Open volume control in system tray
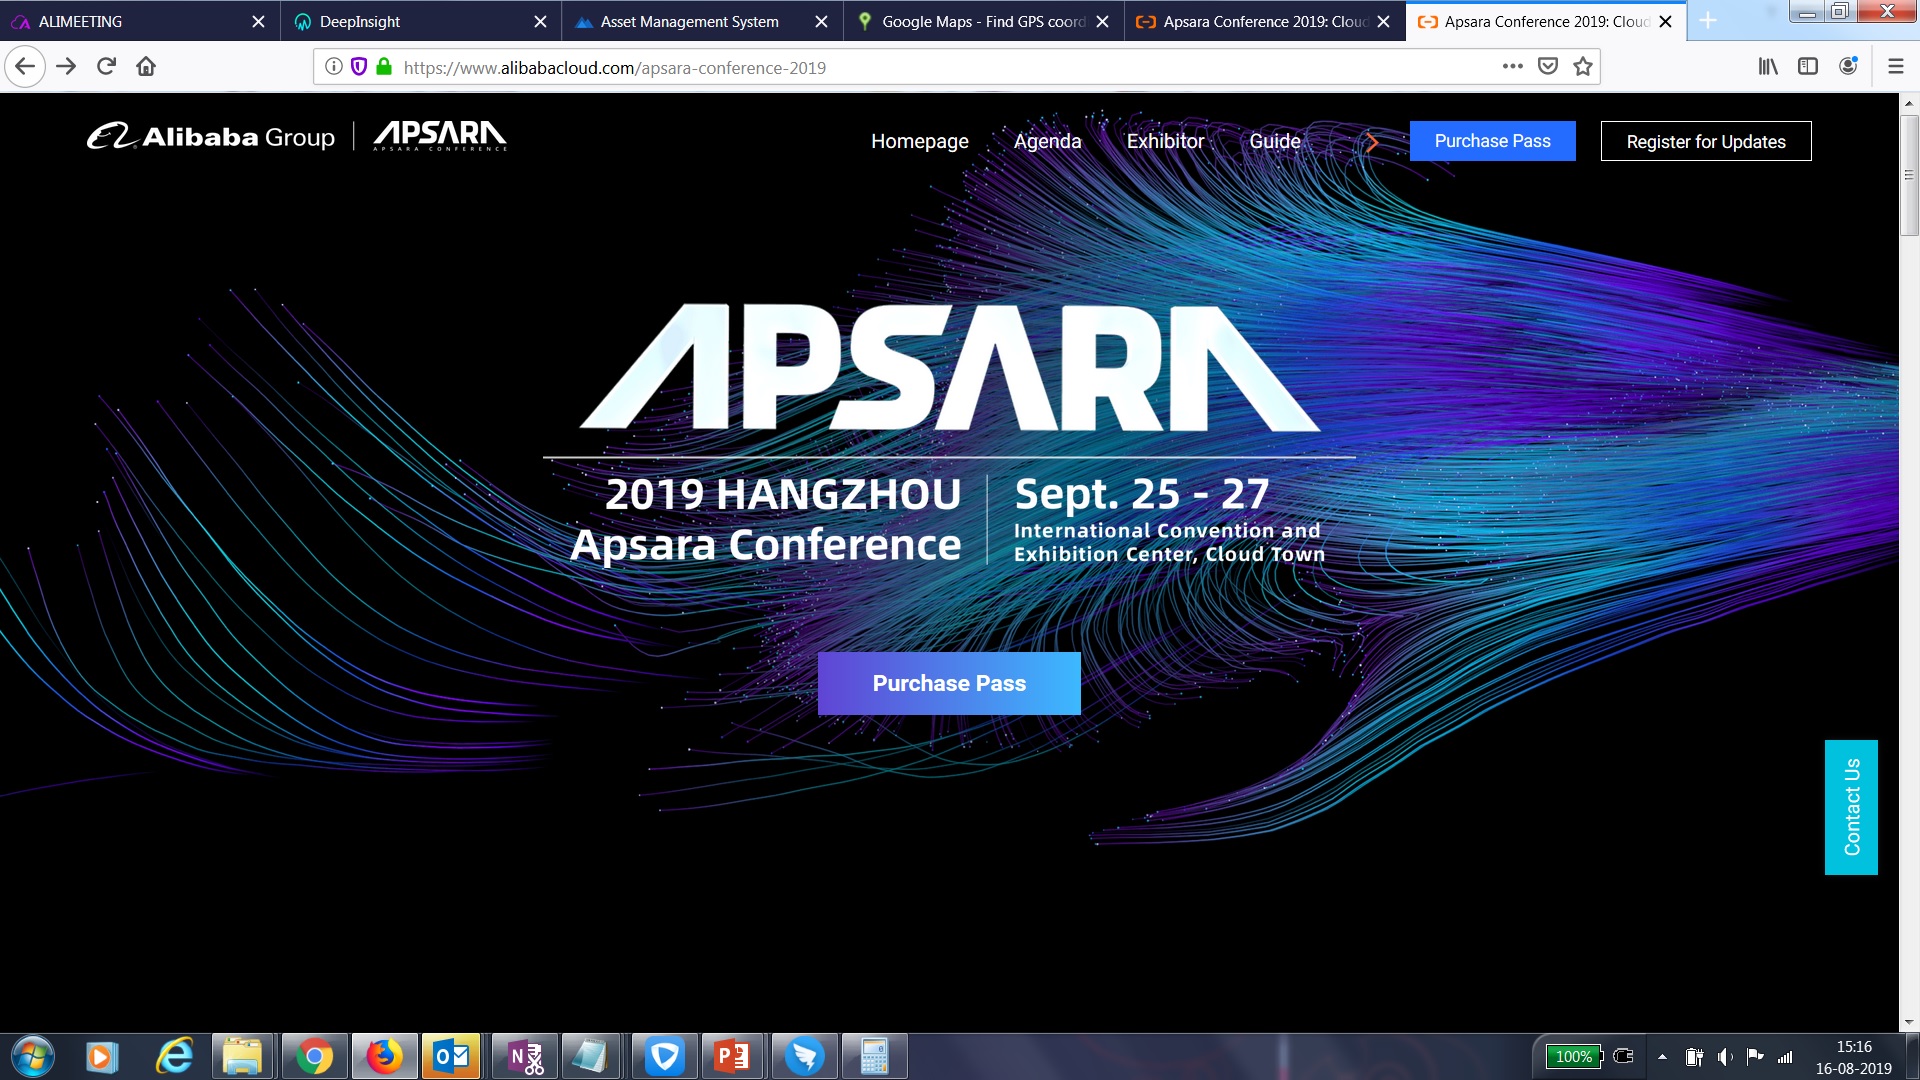Viewport: 1920px width, 1080px height. (1725, 1057)
